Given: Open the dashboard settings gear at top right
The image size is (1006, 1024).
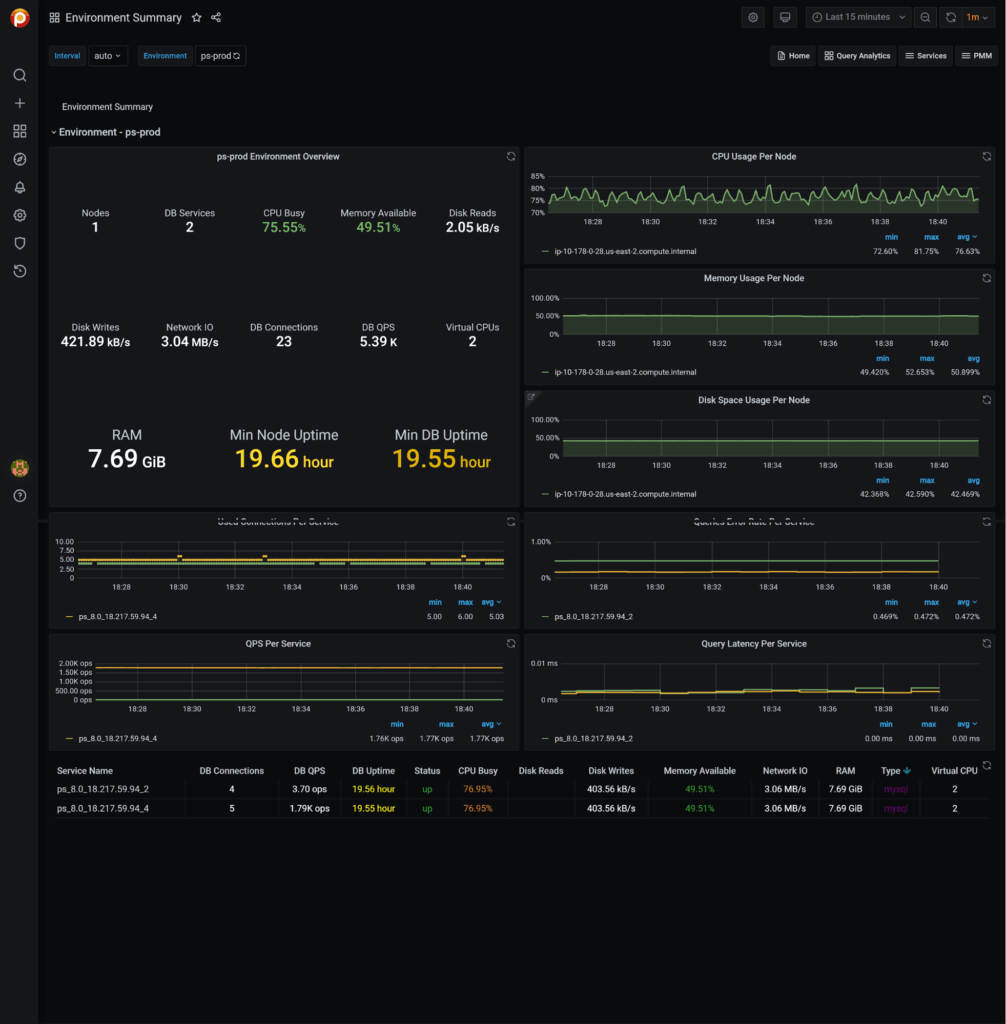Looking at the screenshot, I should click(752, 17).
